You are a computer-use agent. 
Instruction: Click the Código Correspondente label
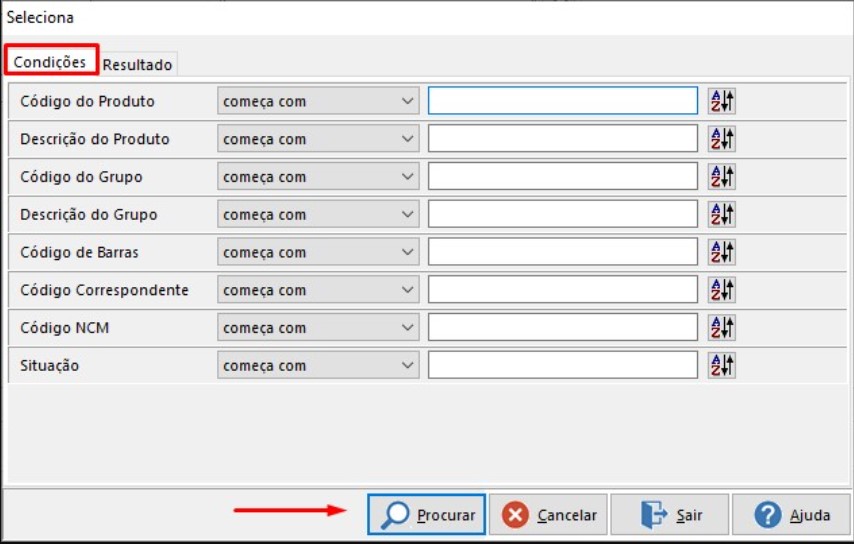coord(105,290)
